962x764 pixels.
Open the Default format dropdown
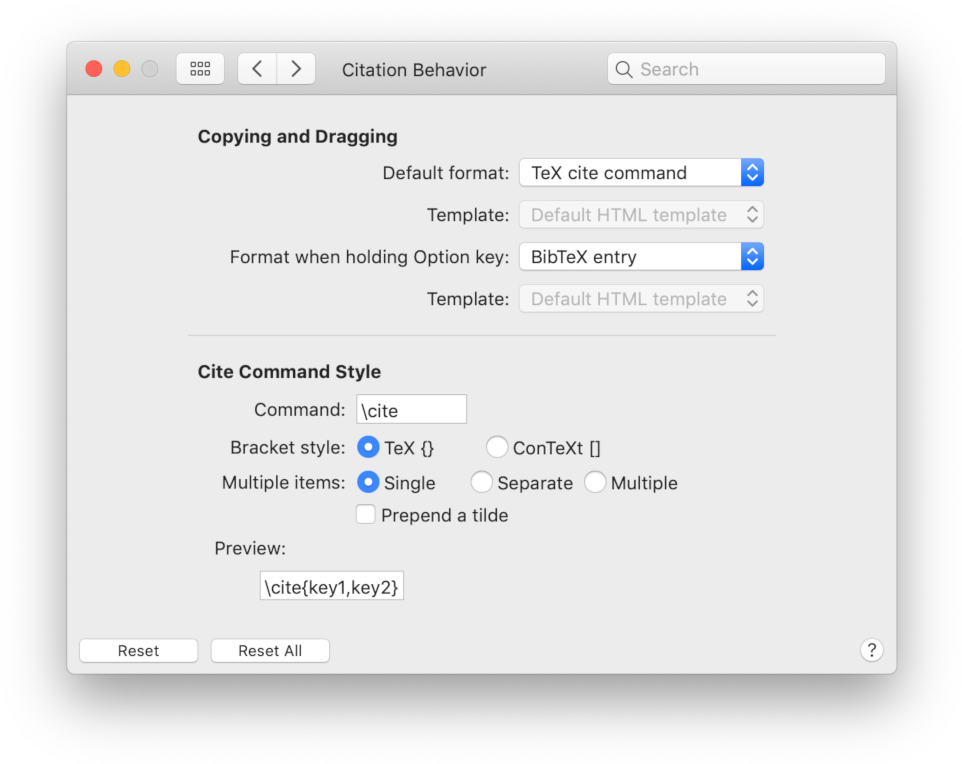[641, 173]
